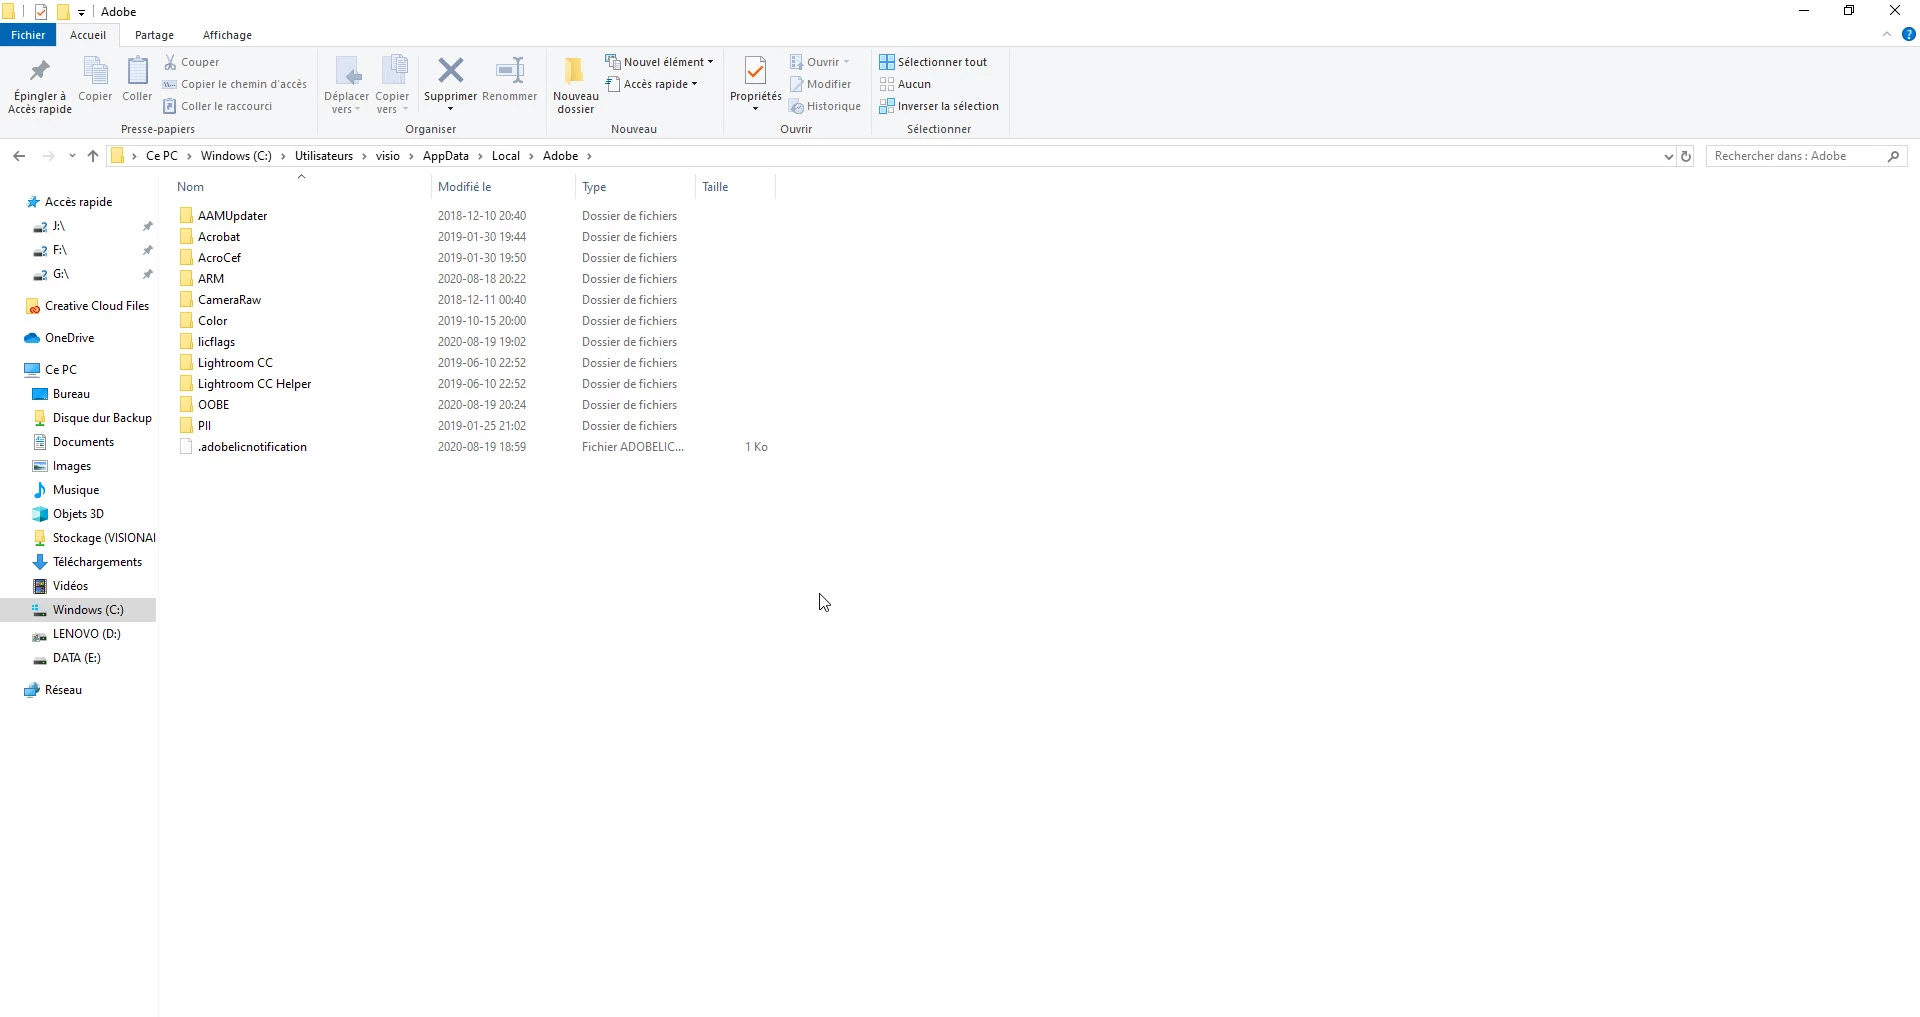Click Inverser la sélection
This screenshot has width=1920, height=1017.
pos(939,106)
